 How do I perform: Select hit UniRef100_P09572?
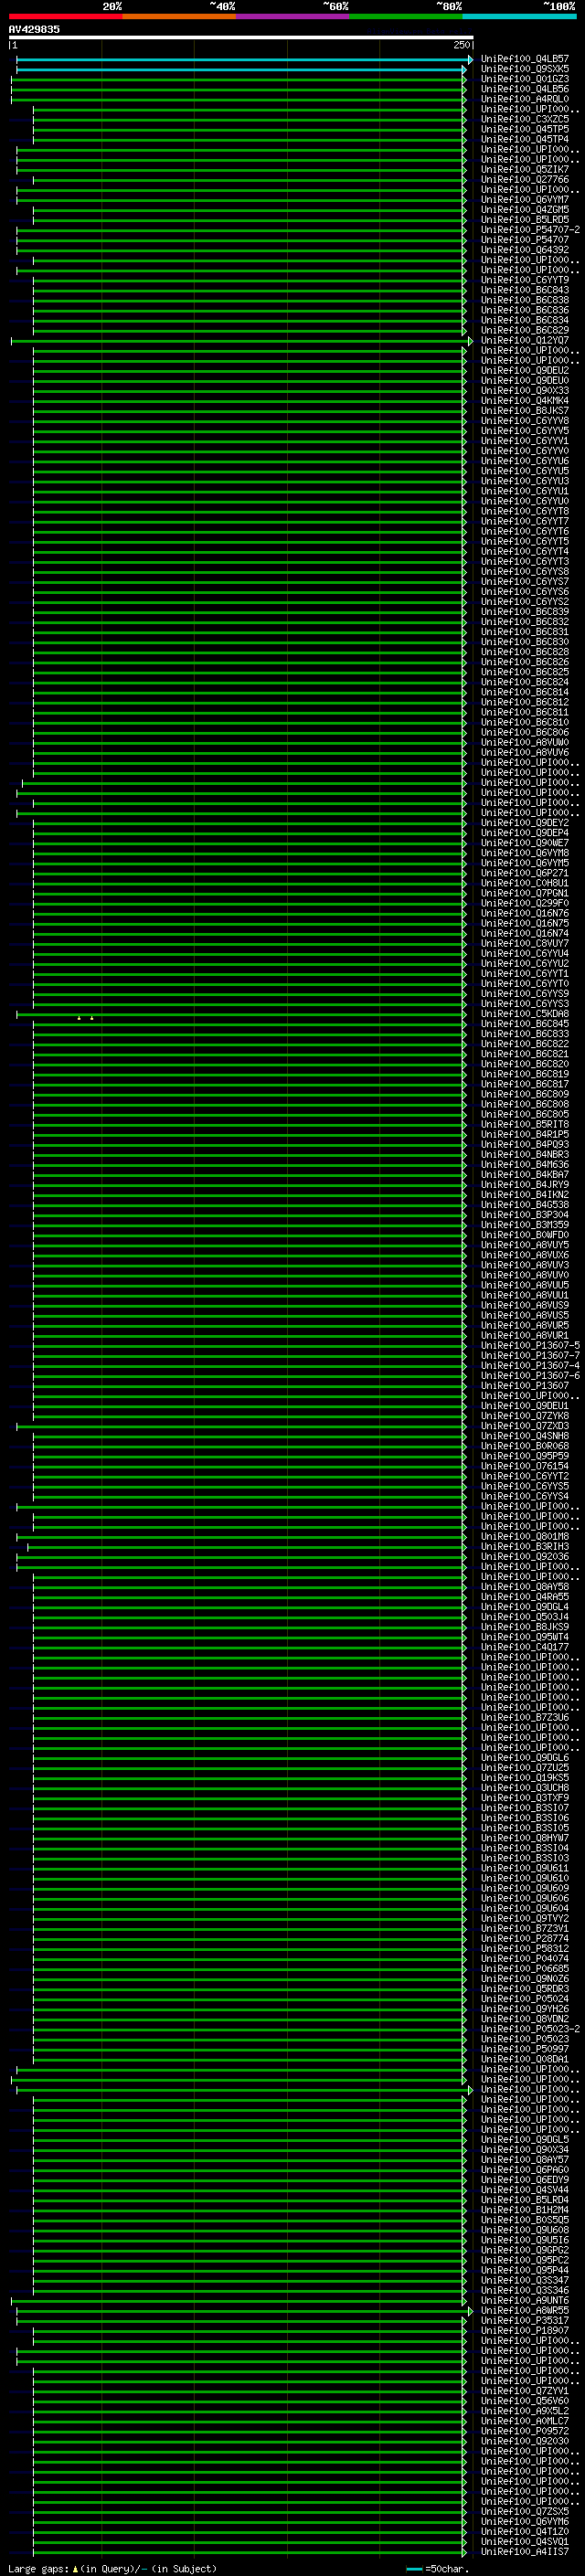[x=525, y=2431]
